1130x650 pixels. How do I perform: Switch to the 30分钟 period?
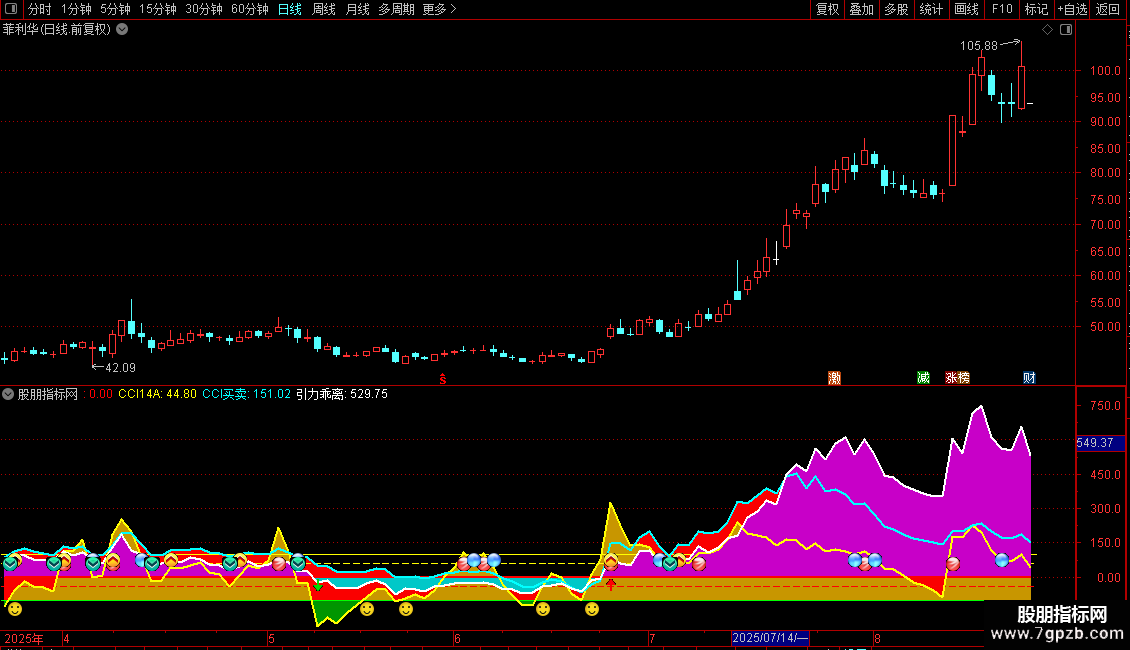204,9
